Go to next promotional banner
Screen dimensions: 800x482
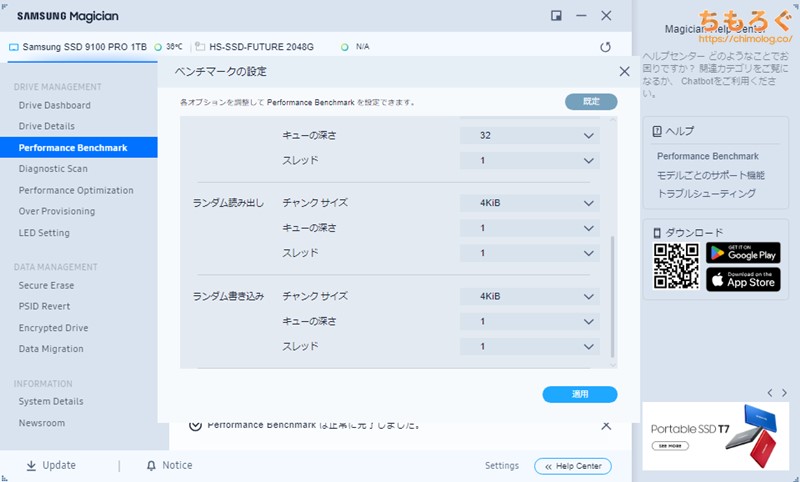pos(784,393)
